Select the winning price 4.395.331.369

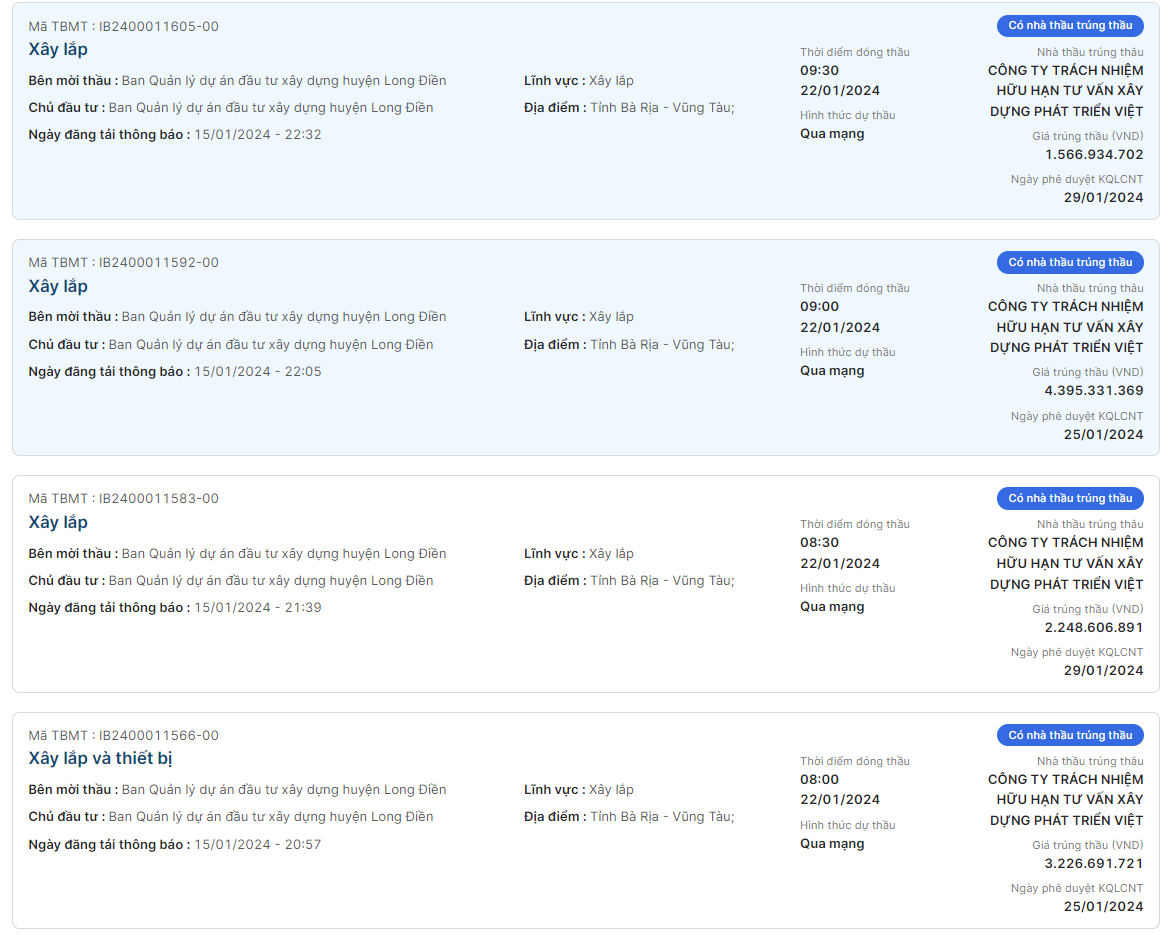pos(1093,391)
